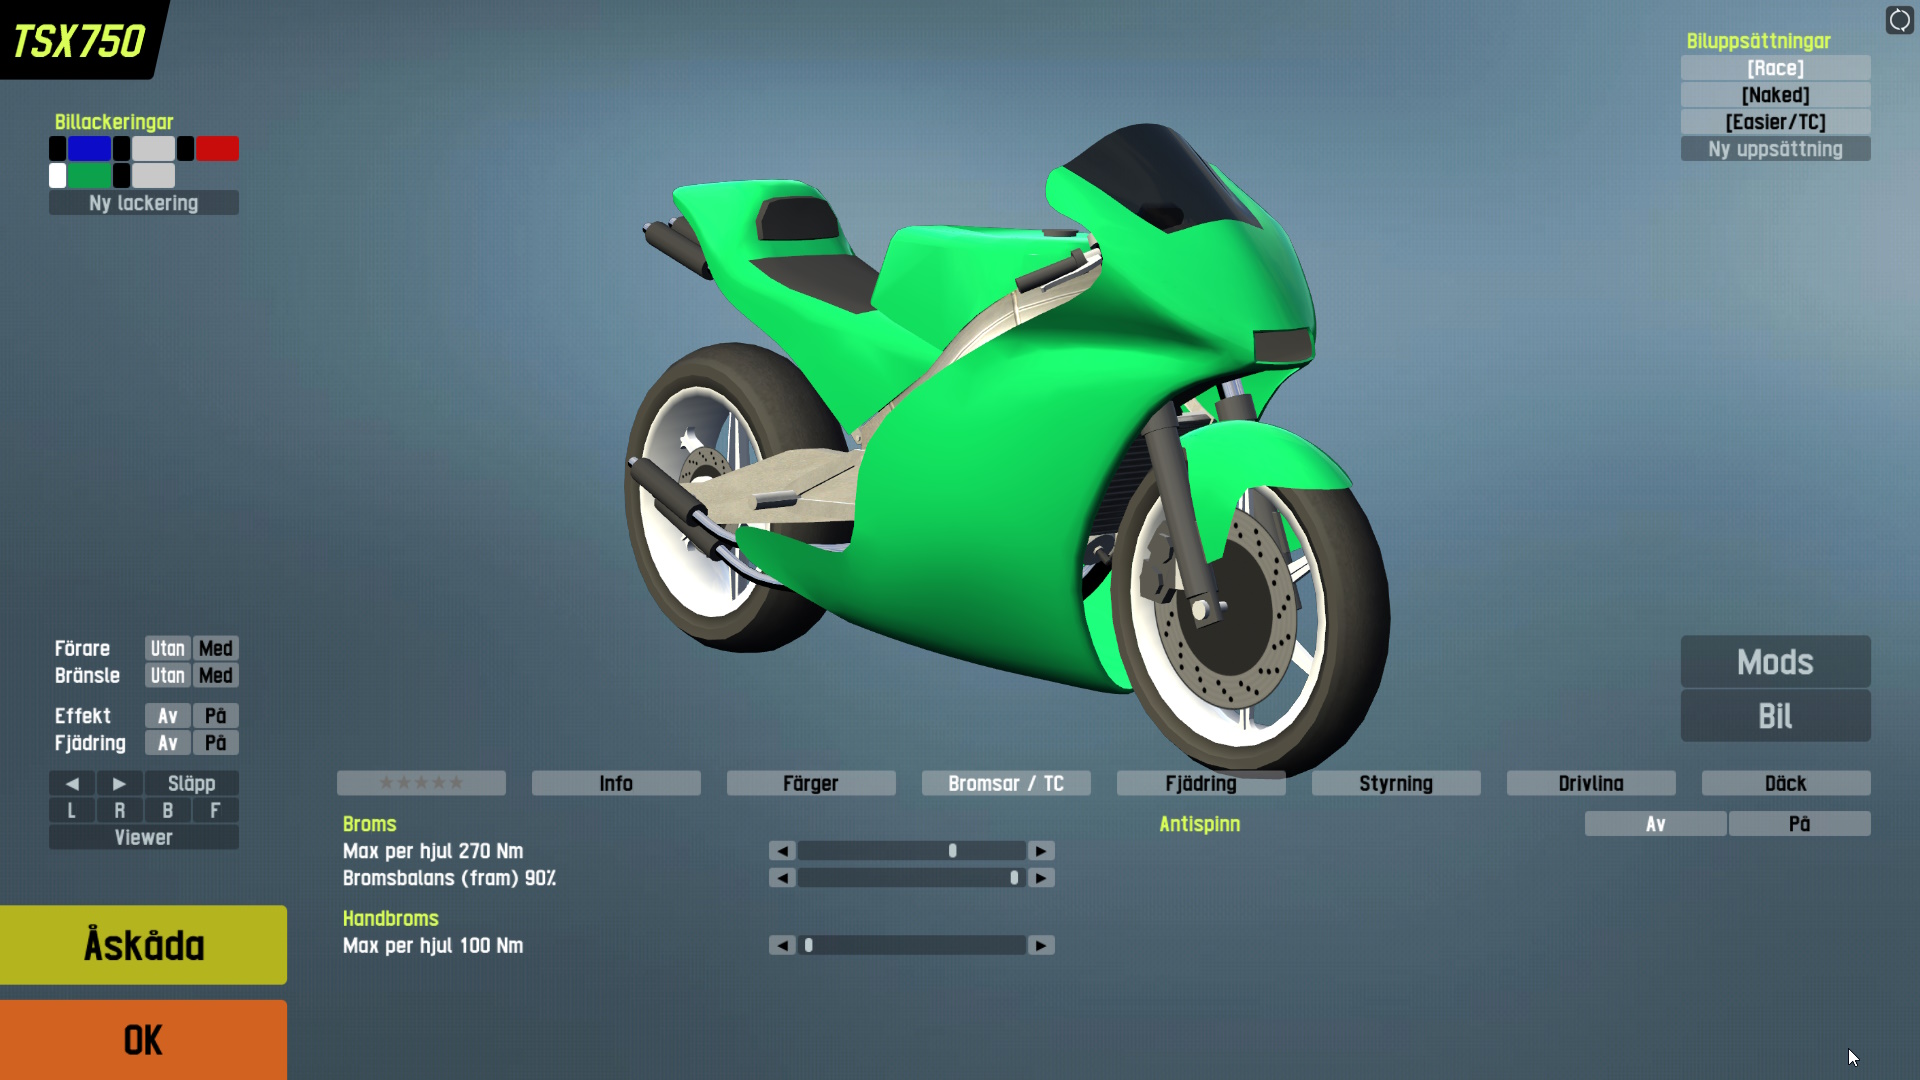The height and width of the screenshot is (1080, 1920).
Task: Switch Effekt to Av
Action: 167,716
